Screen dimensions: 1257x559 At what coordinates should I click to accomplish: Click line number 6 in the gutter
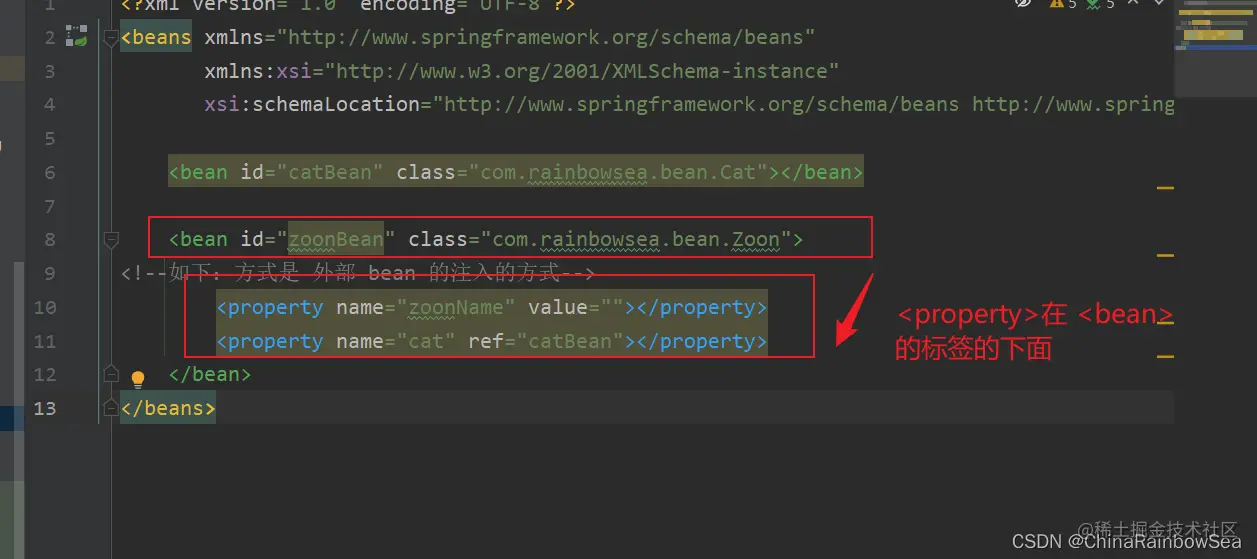(x=50, y=173)
